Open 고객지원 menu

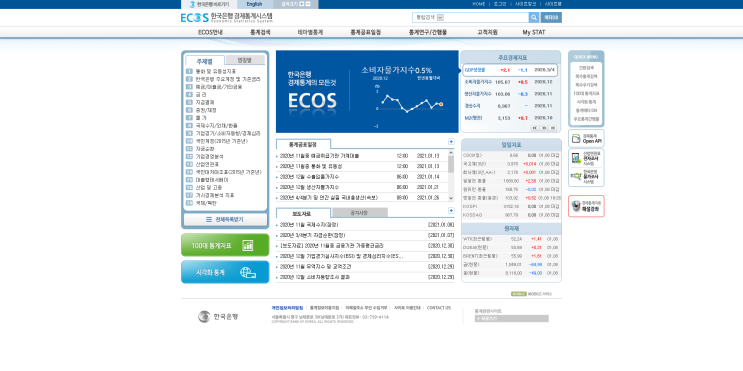487,33
